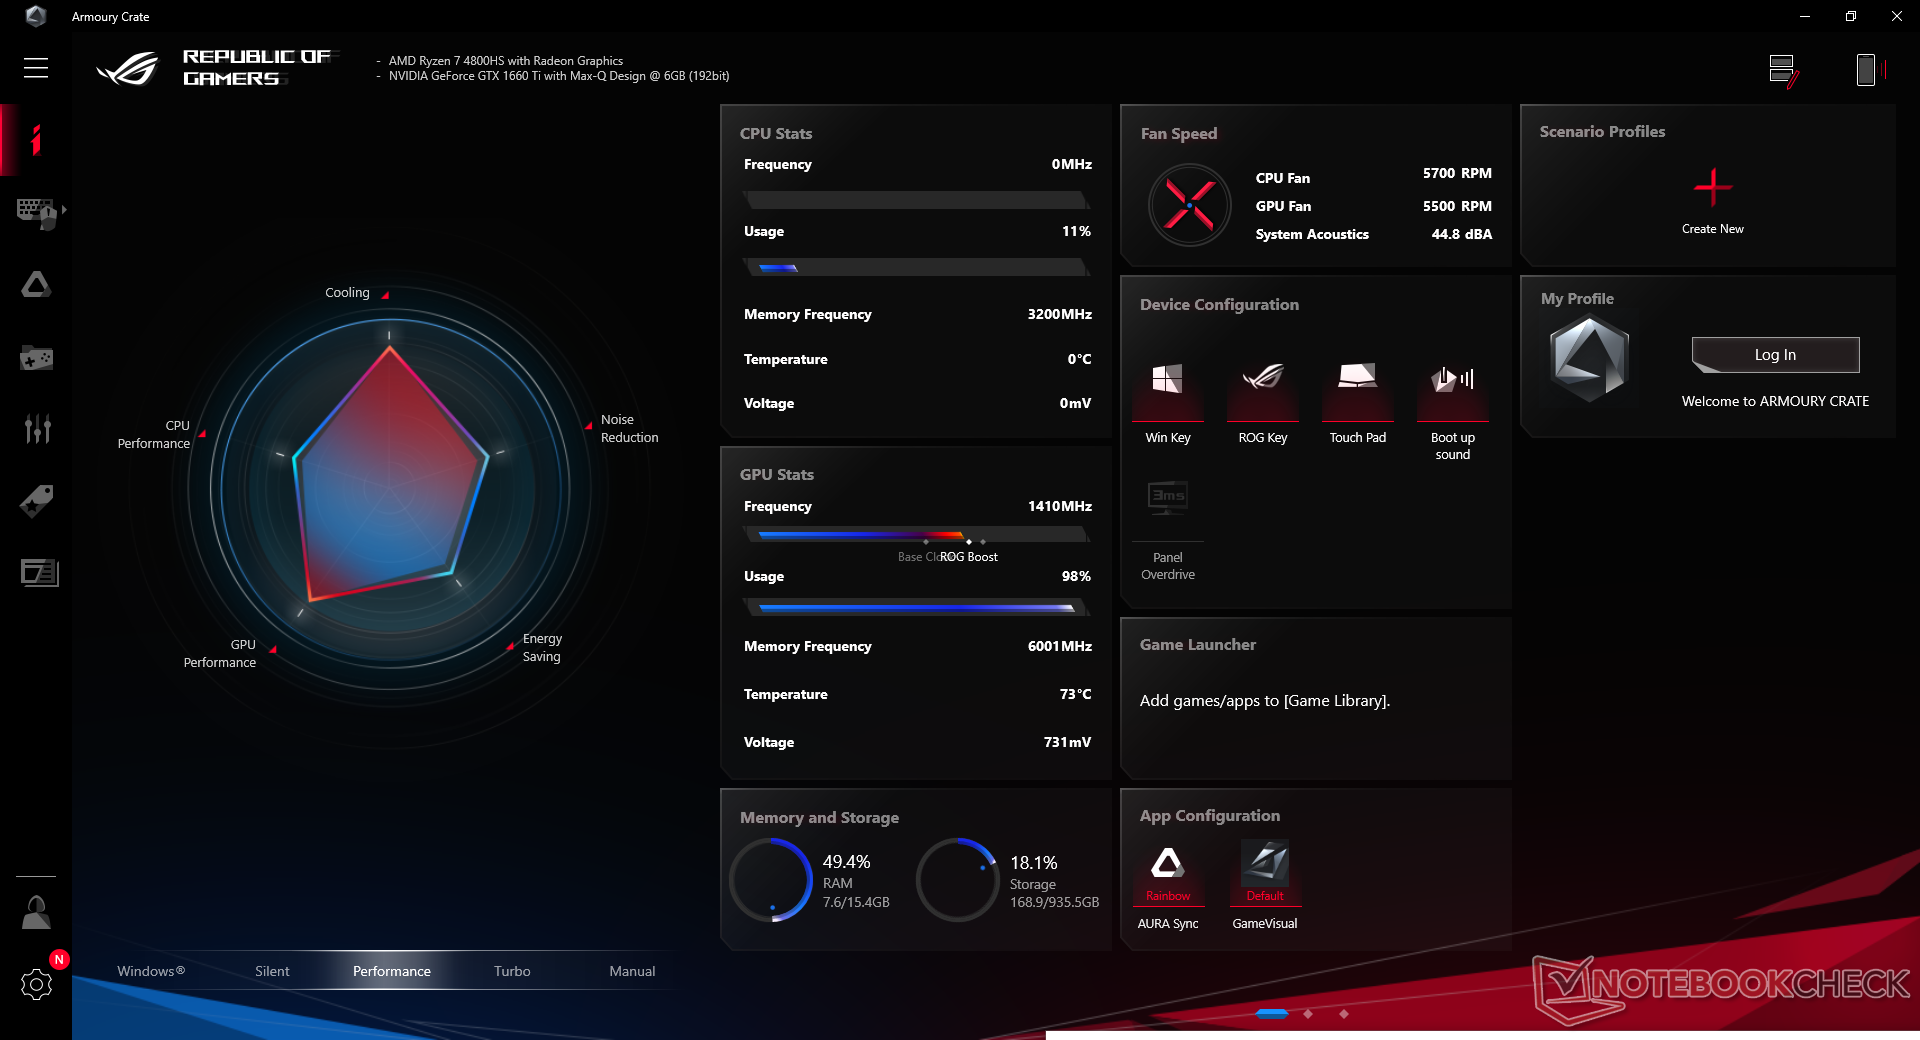Click the System Acoustics 44.8 dBA value
The height and width of the screenshot is (1040, 1920).
(1461, 234)
